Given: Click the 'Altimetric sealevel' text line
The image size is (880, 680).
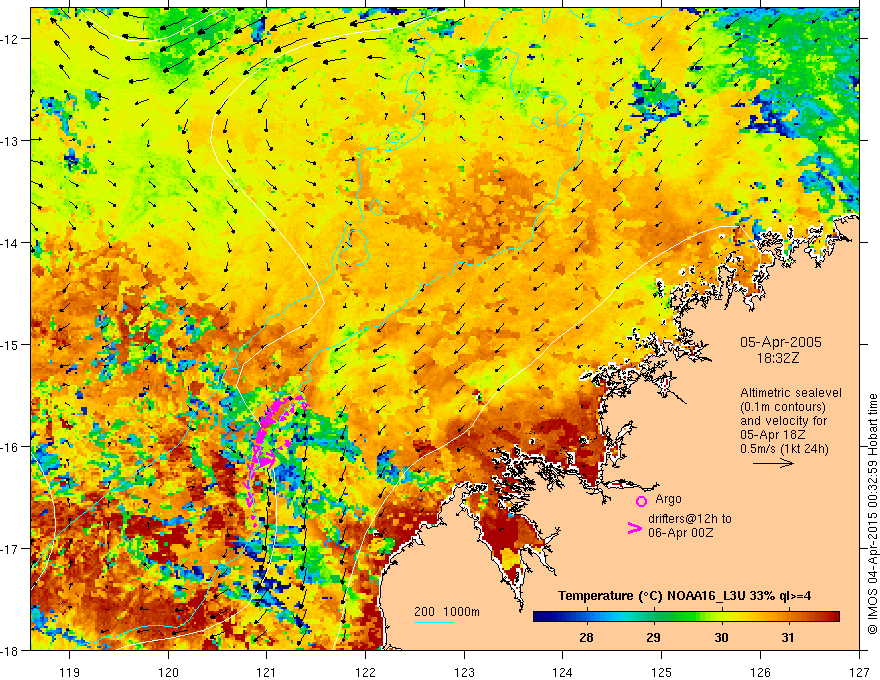Looking at the screenshot, I should (791, 393).
